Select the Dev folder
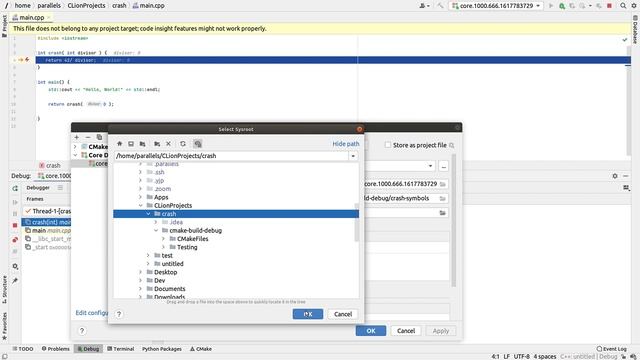The height and width of the screenshot is (360, 640). (x=159, y=280)
